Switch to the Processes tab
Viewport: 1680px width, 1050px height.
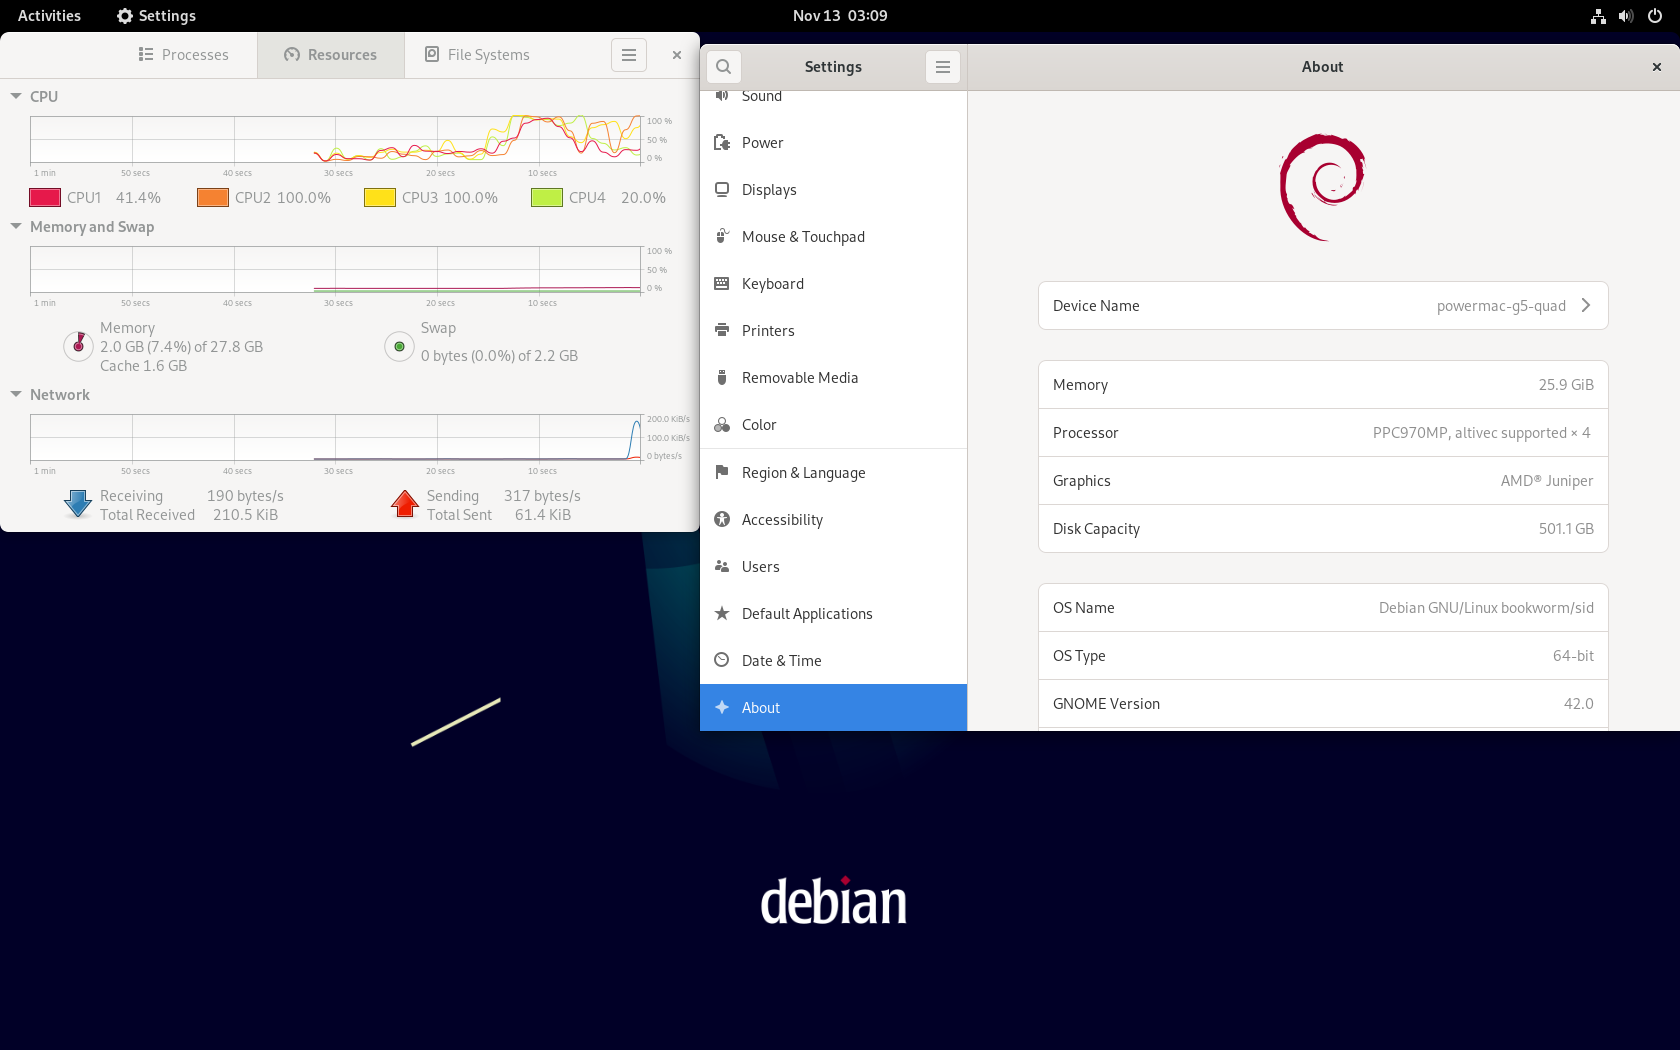click(x=183, y=55)
